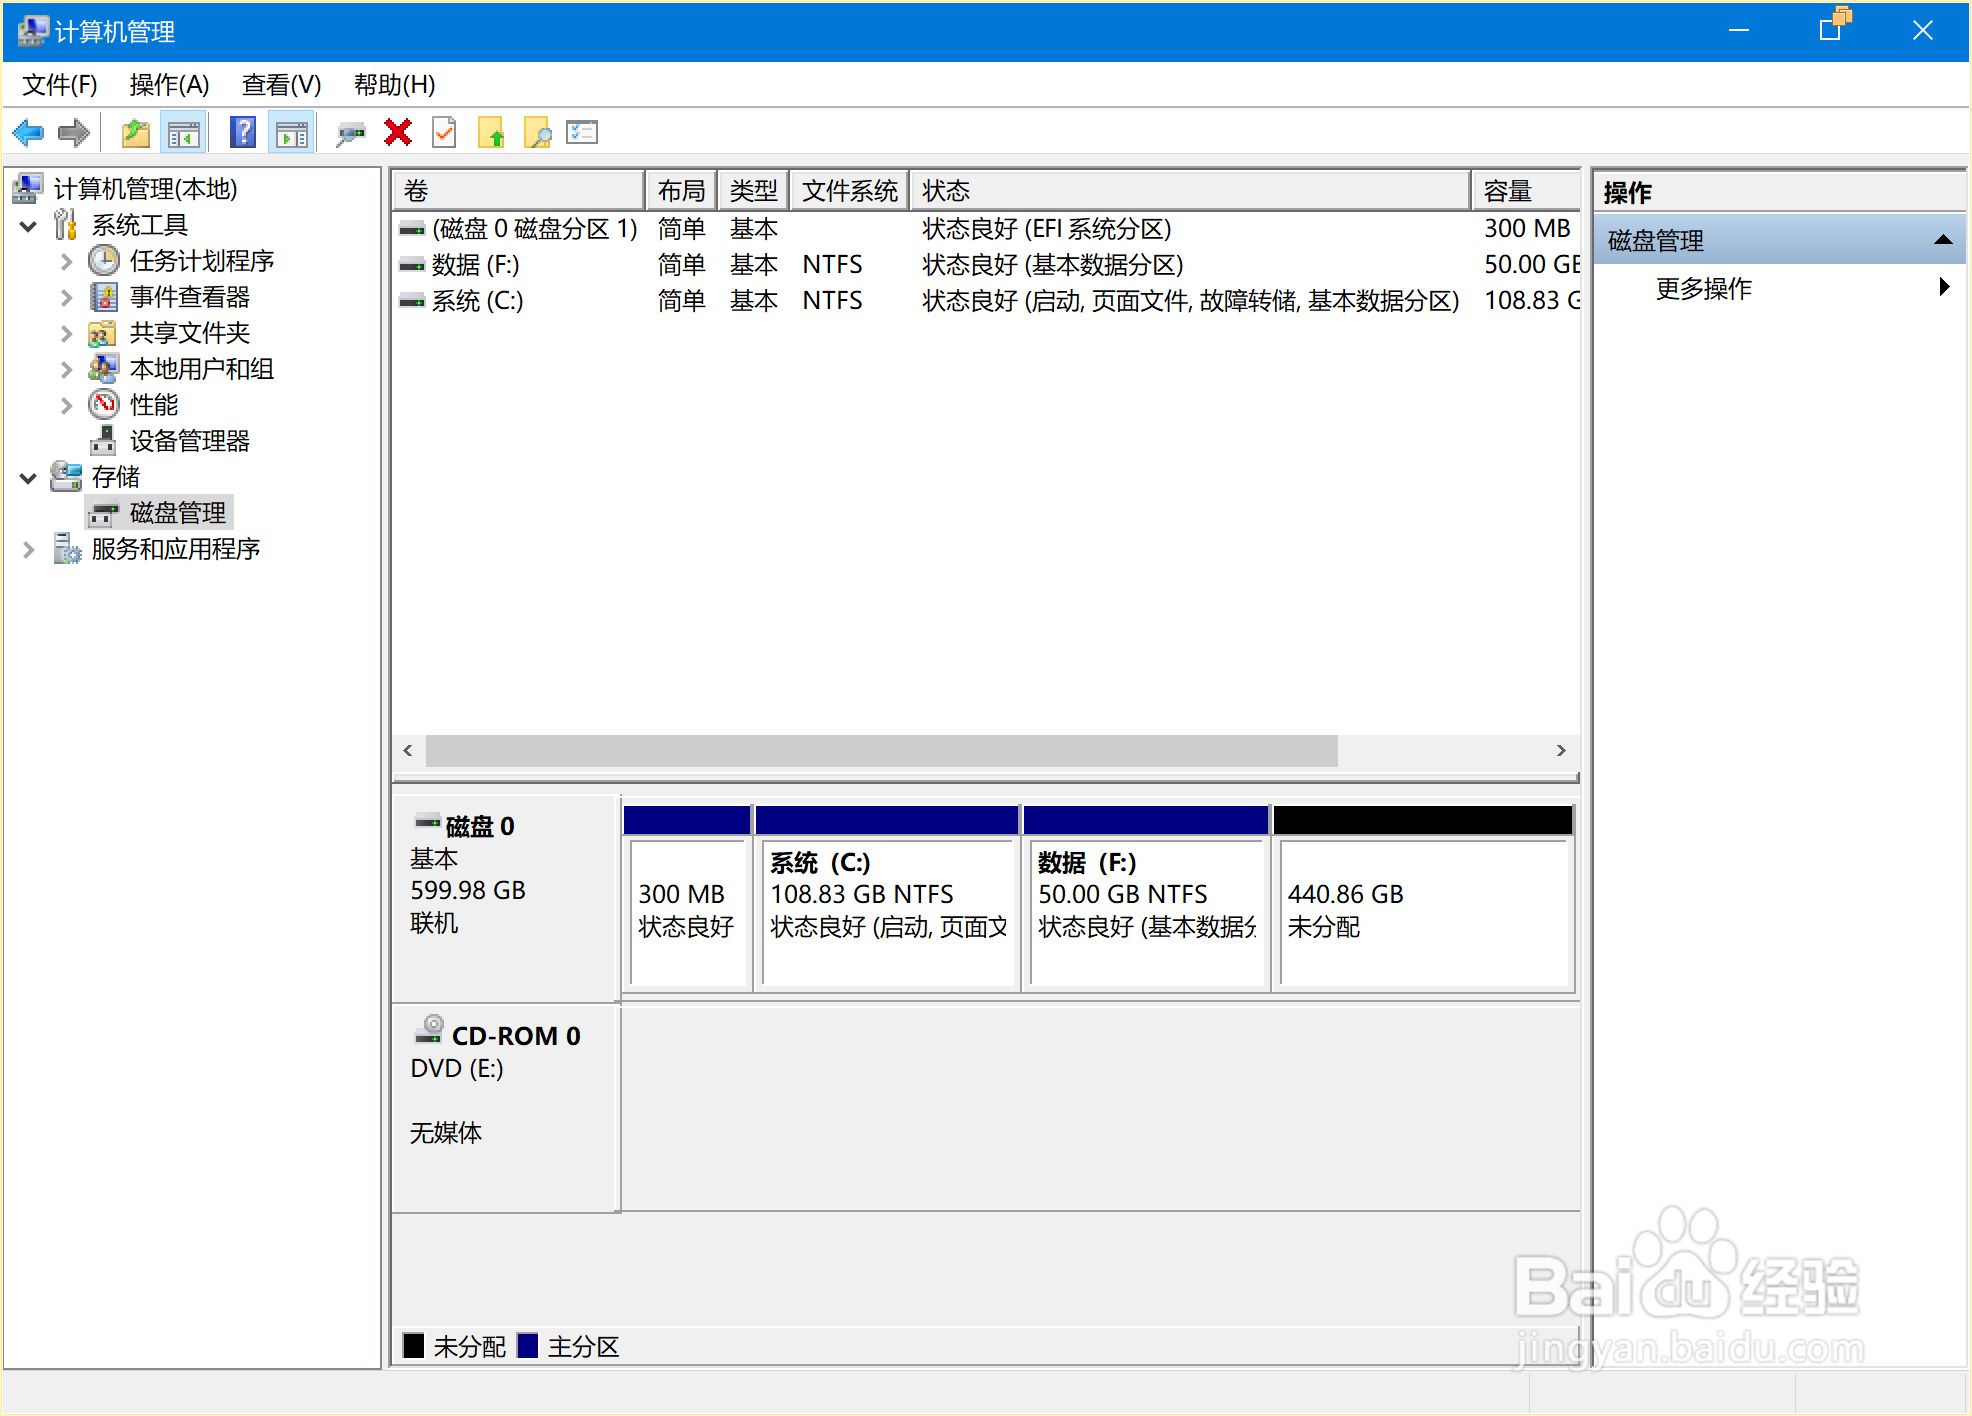Open the 操作(A) menu

coord(169,85)
